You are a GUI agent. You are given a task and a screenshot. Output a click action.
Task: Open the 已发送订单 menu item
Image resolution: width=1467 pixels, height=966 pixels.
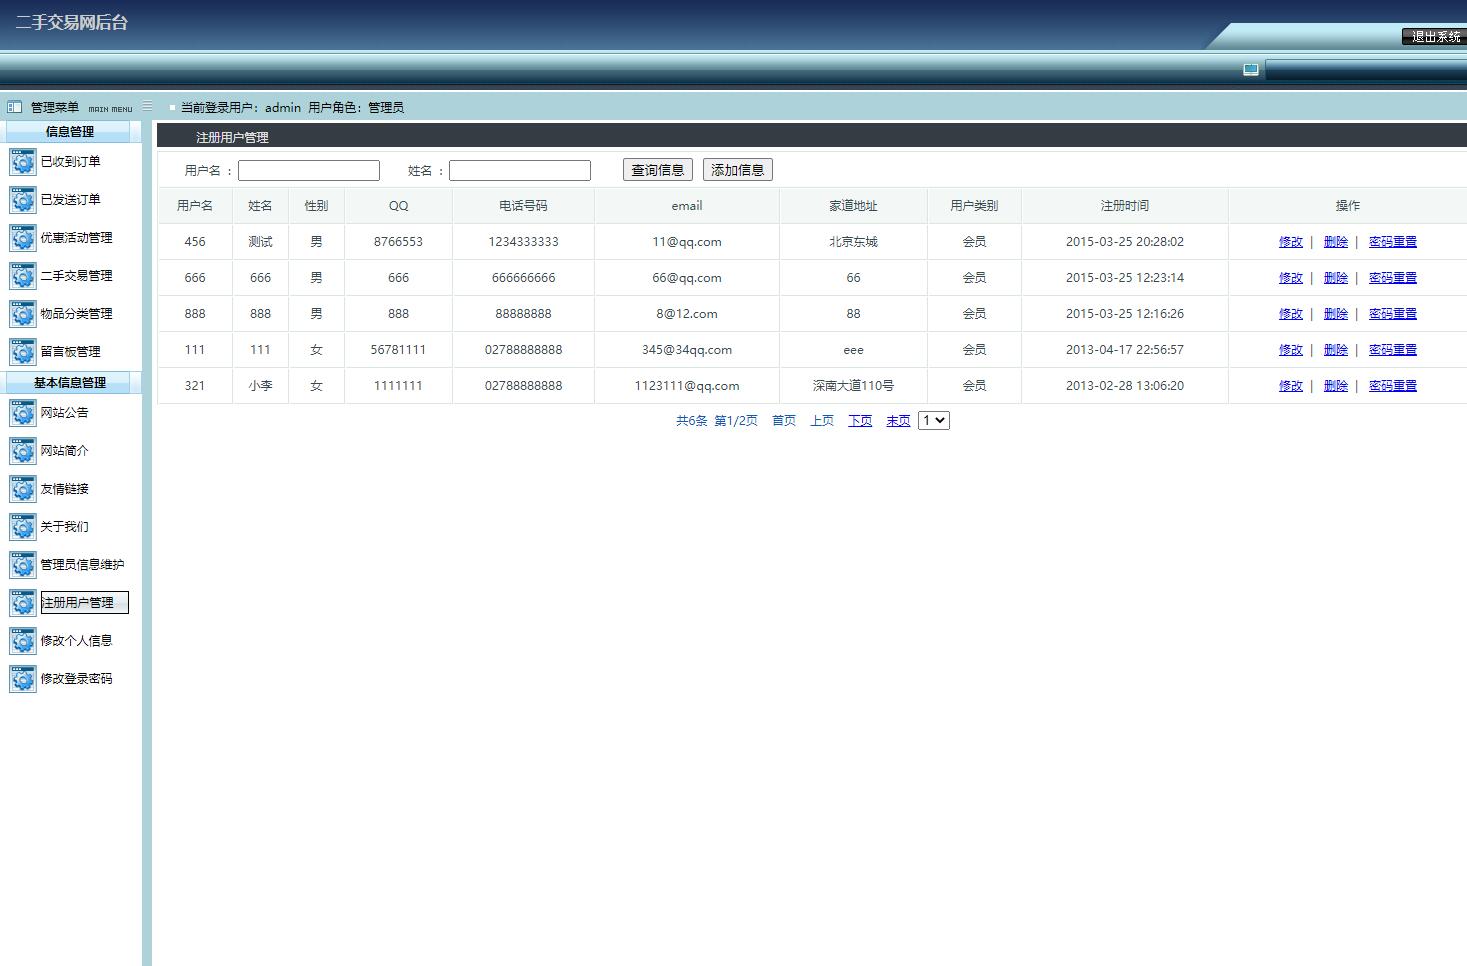pyautogui.click(x=70, y=199)
